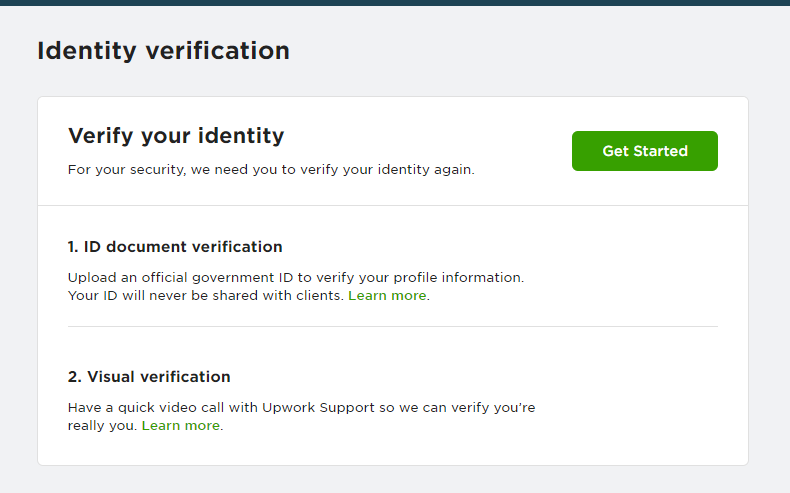Click 'Upload an official government ID' sentence
The height and width of the screenshot is (493, 790).
click(x=296, y=277)
